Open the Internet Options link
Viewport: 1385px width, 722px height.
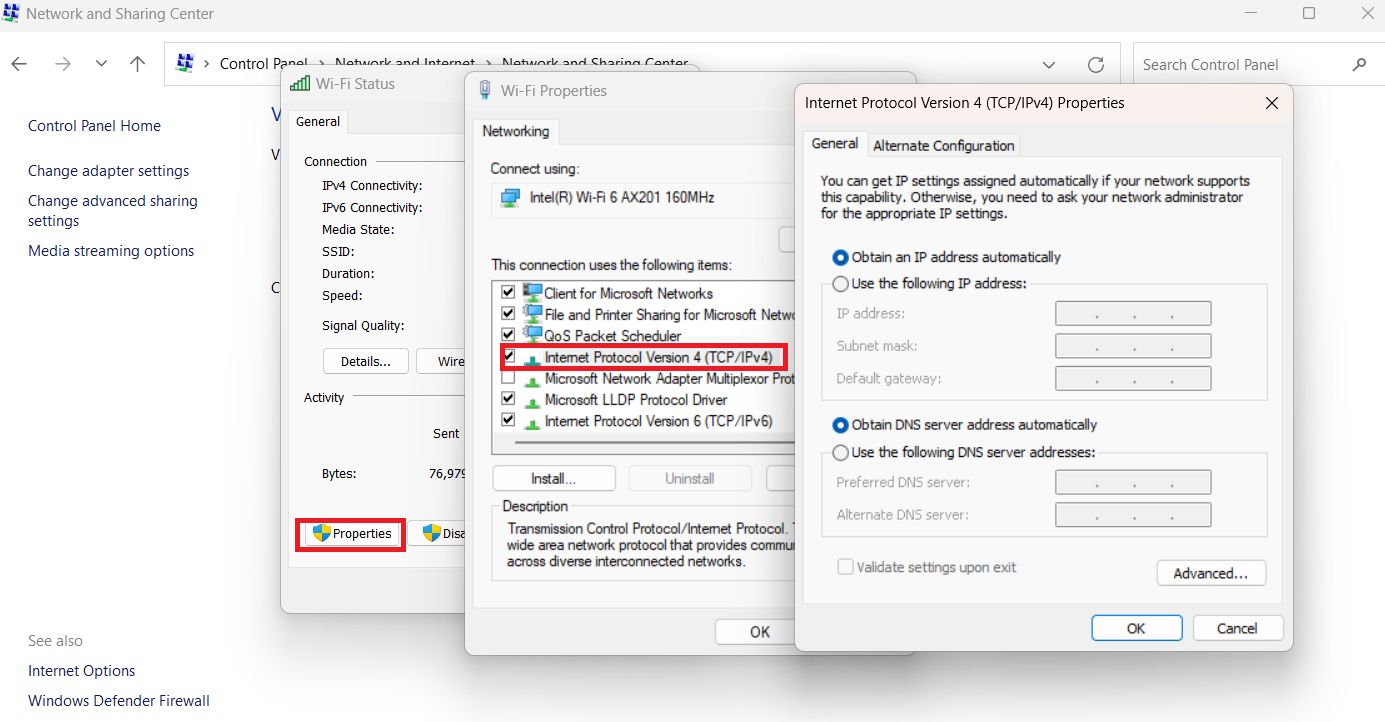tap(81, 671)
